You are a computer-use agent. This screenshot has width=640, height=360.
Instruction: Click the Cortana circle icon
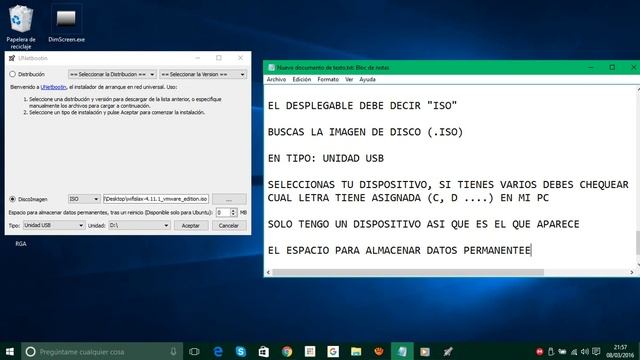30,351
